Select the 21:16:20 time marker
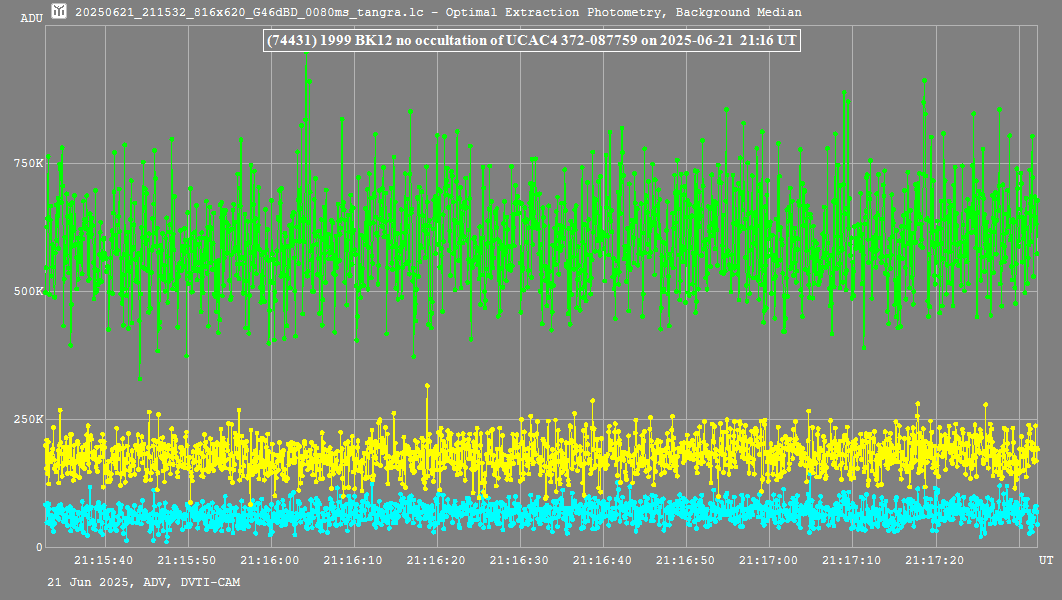Image resolution: width=1062 pixels, height=600 pixels. [x=437, y=563]
